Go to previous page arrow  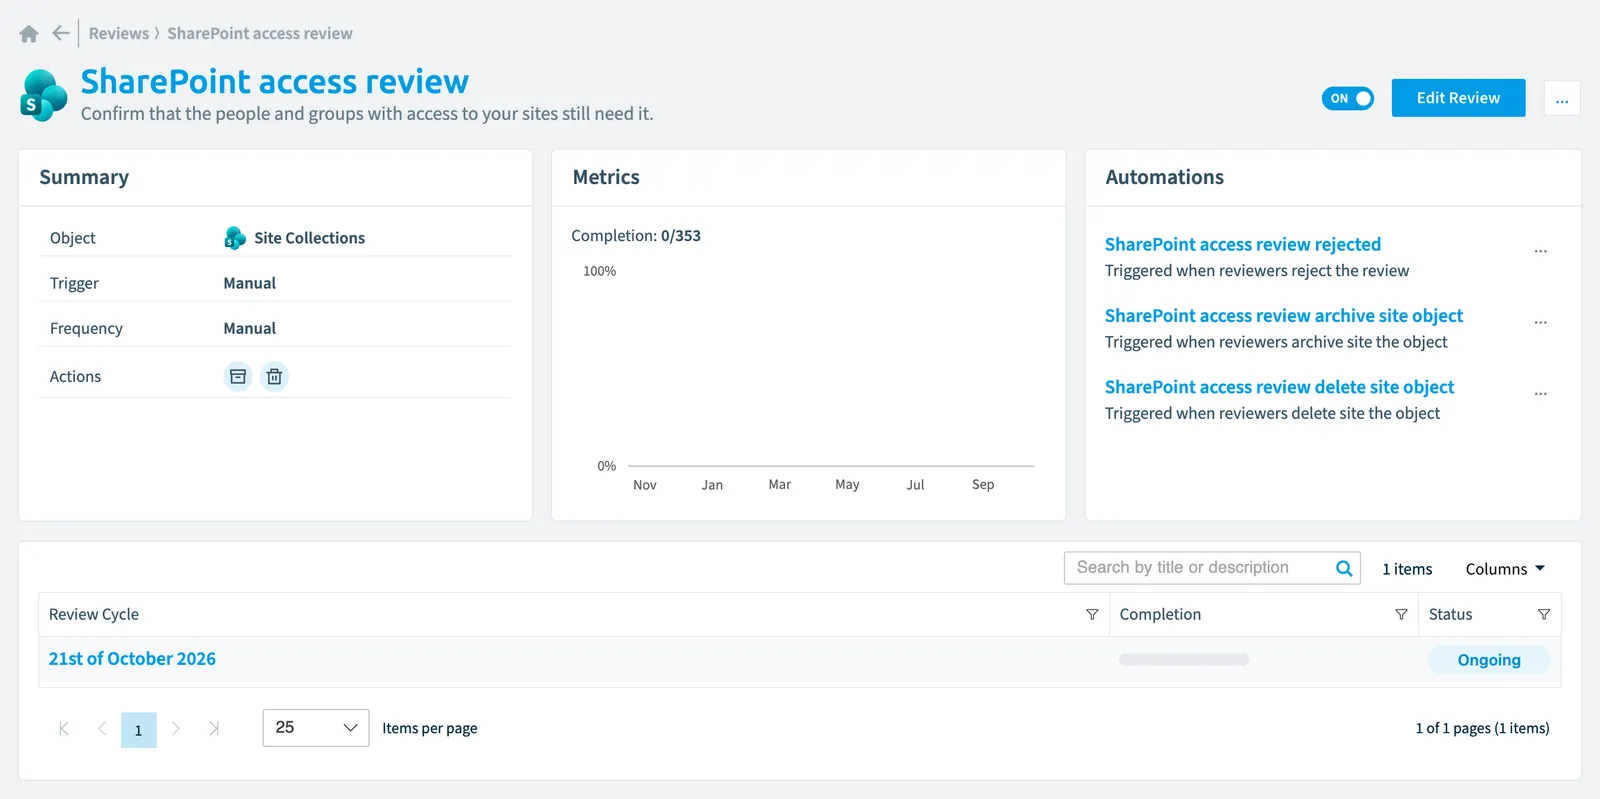(x=102, y=729)
